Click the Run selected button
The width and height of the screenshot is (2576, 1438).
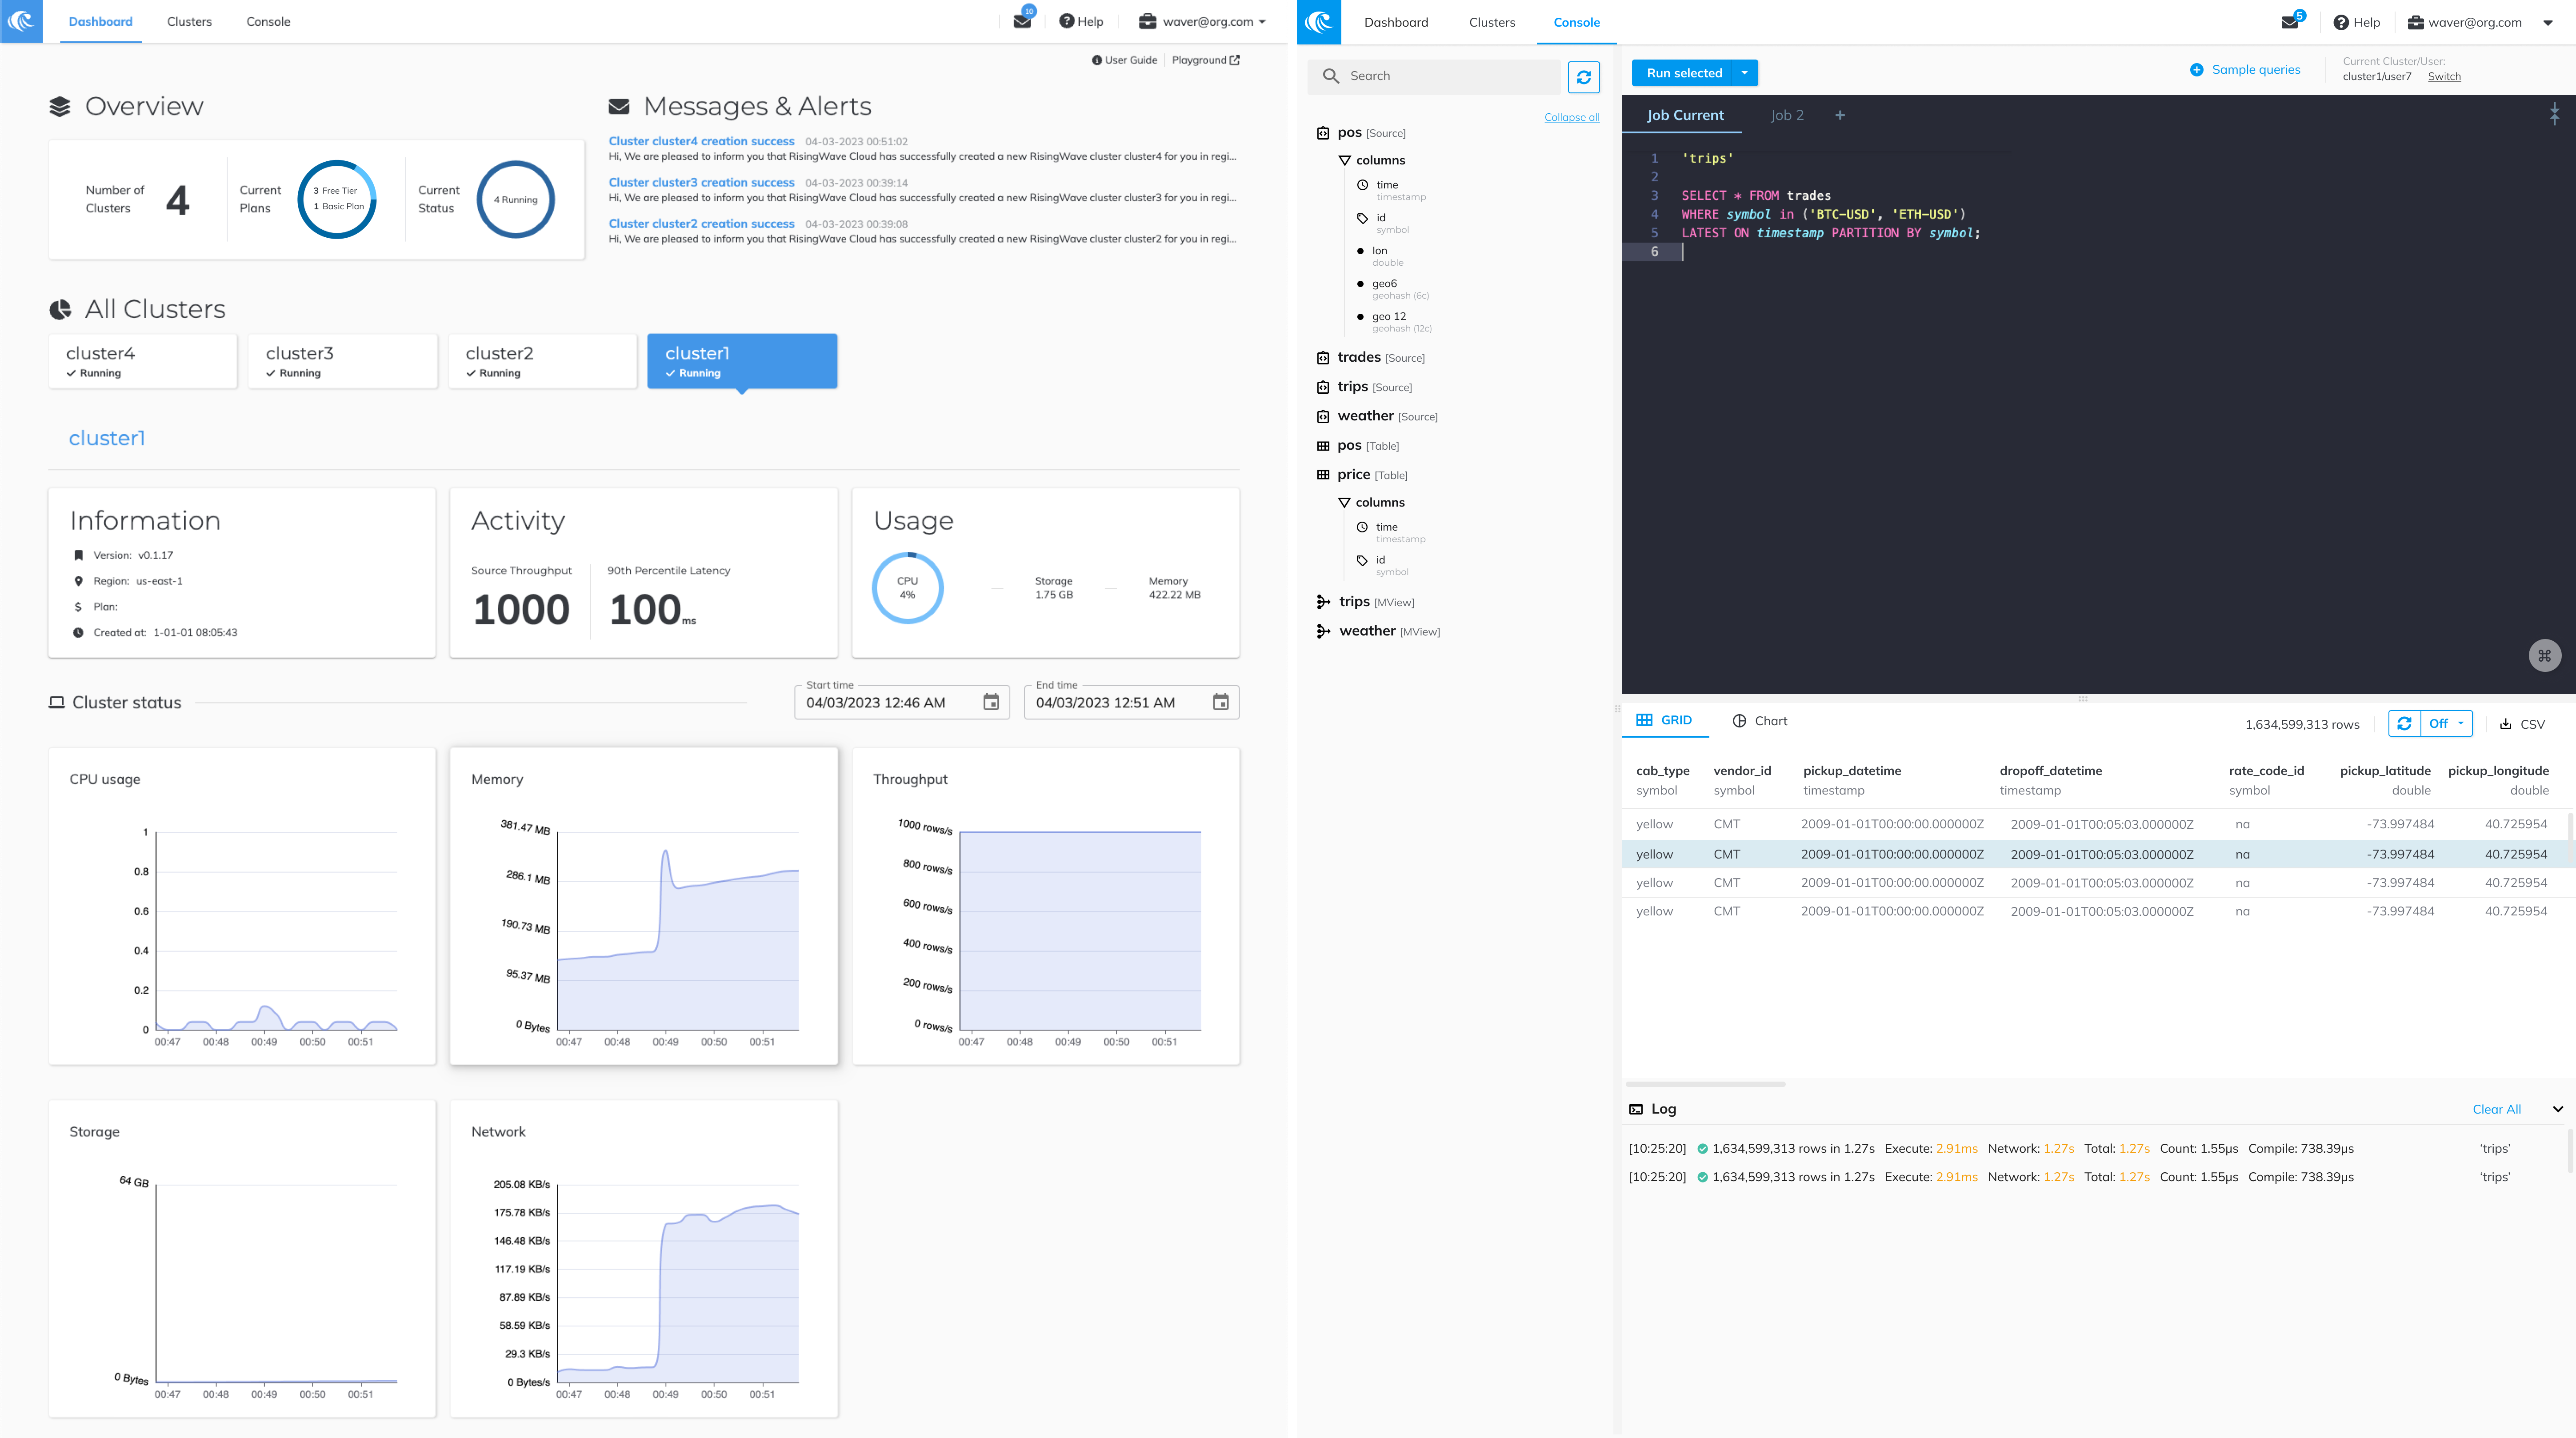point(1683,73)
